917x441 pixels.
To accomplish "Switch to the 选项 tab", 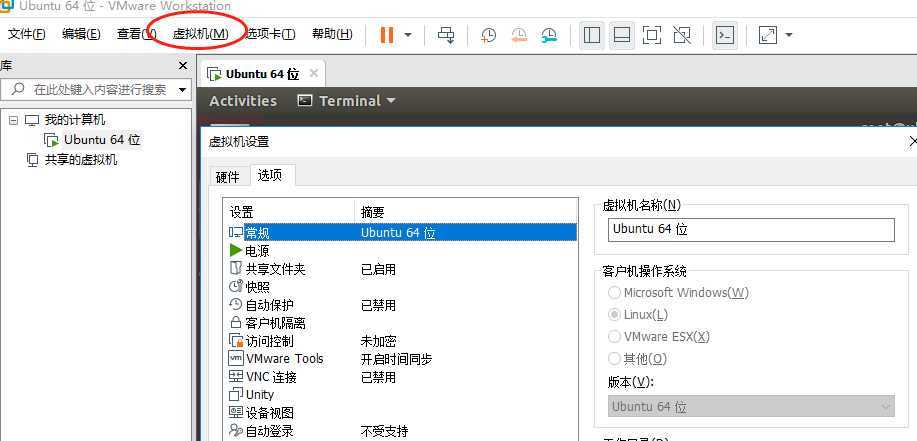I will click(270, 175).
